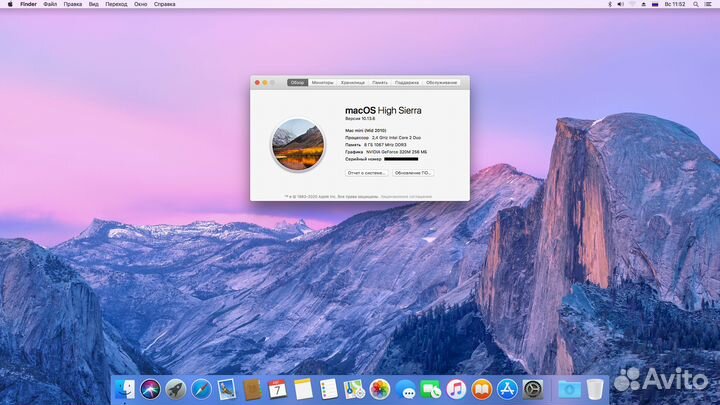Click the NVIDIA GeForce 320M line
Screen dimensions: 720x405
[386, 152]
